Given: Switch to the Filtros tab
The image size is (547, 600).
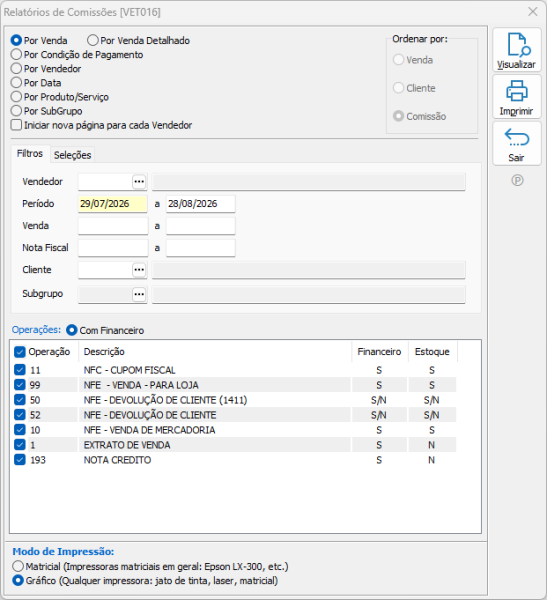Looking at the screenshot, I should coord(30,154).
